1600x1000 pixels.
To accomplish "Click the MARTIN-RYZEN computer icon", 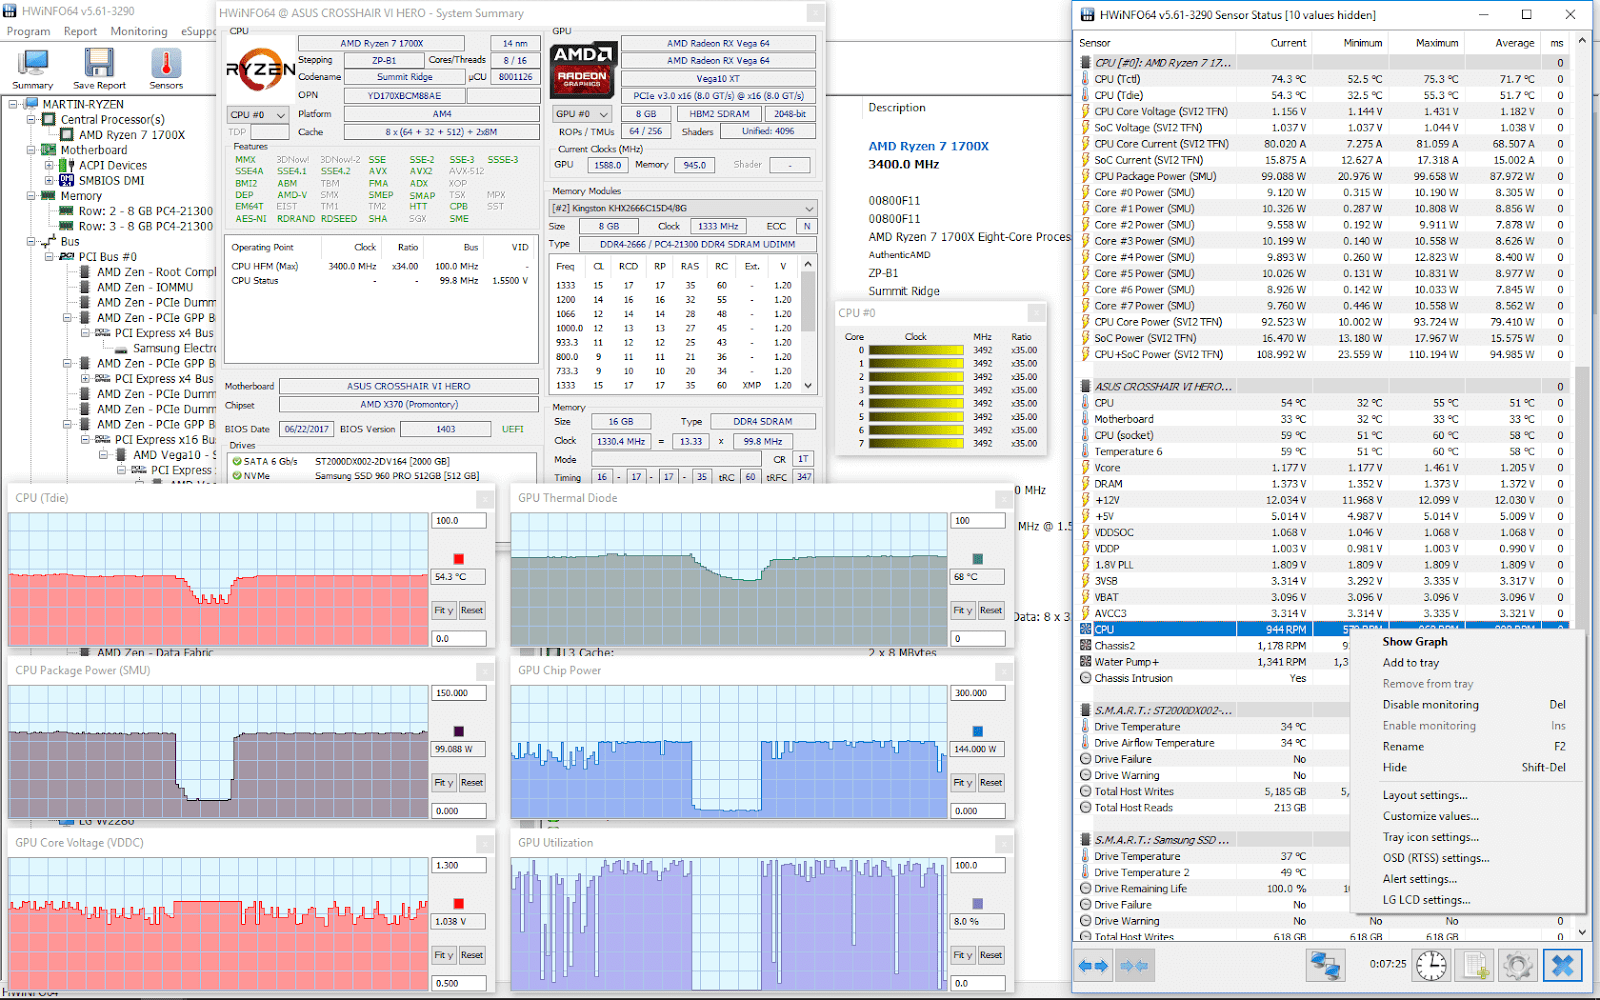I will (x=31, y=104).
